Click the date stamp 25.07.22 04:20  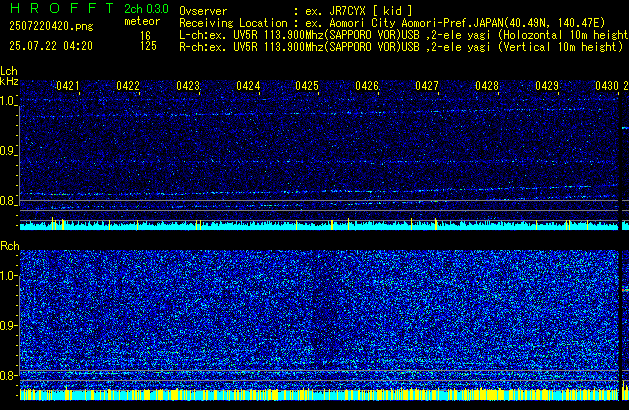(51, 46)
